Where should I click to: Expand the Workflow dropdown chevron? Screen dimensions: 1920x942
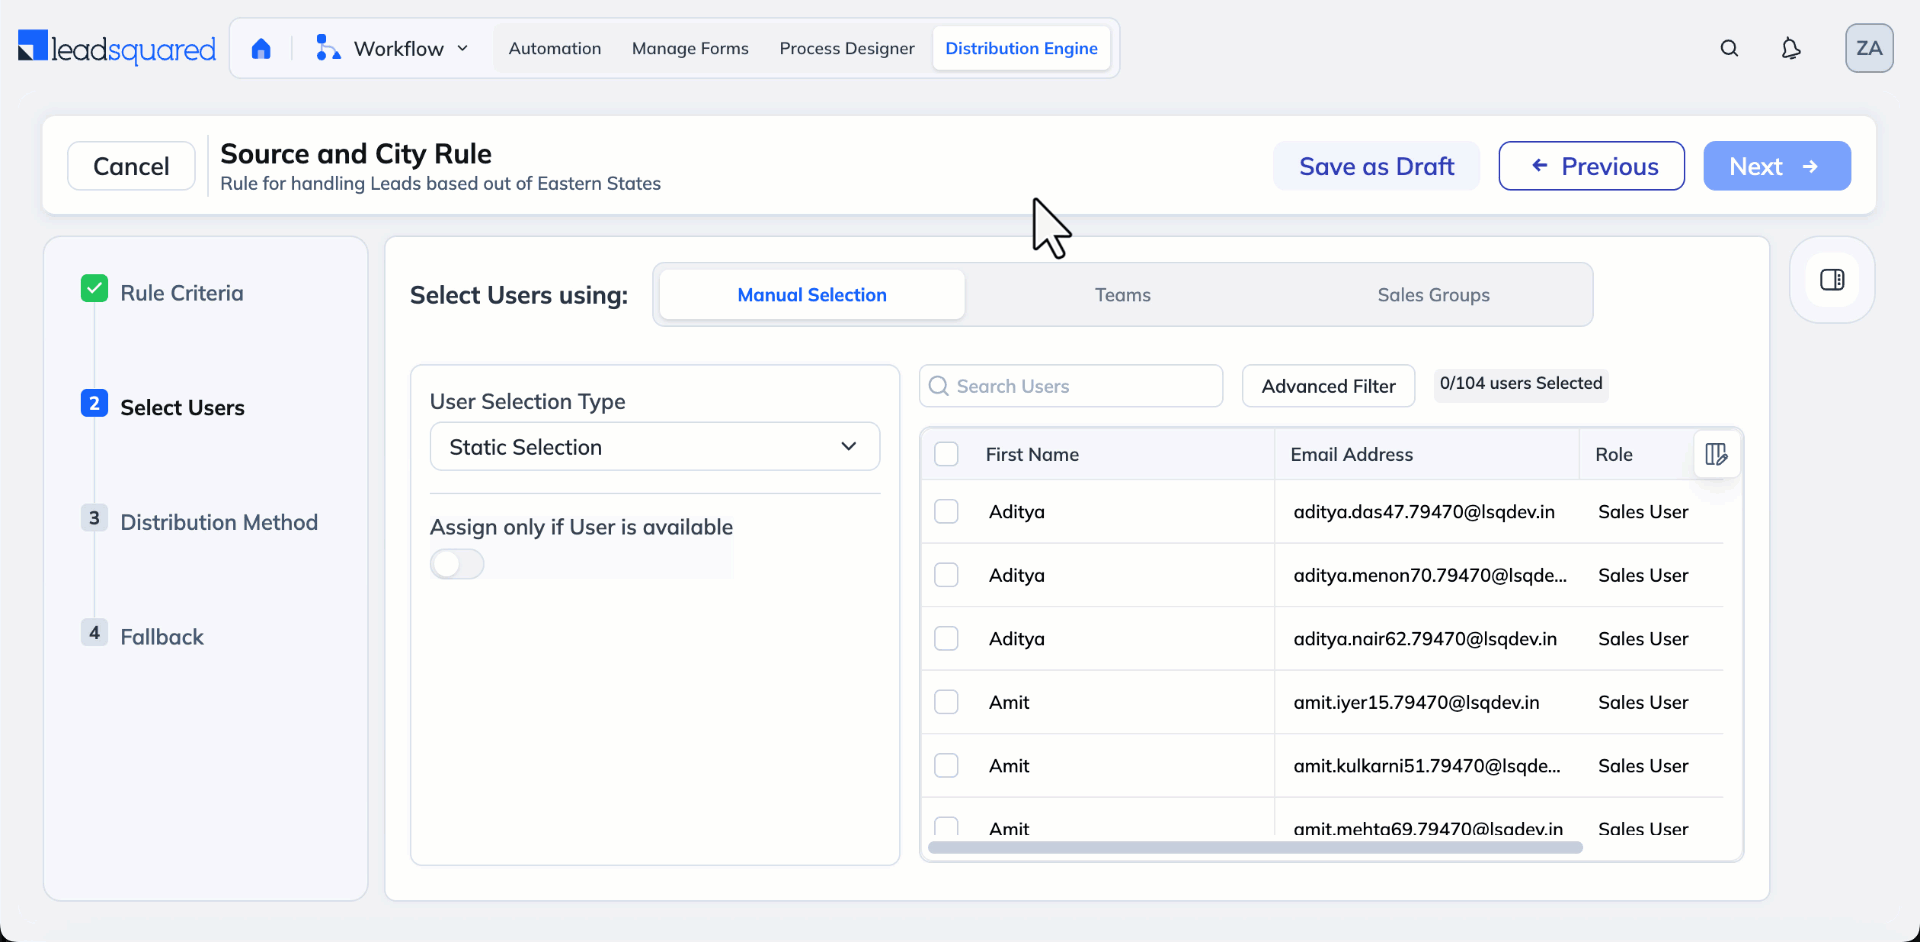click(463, 48)
